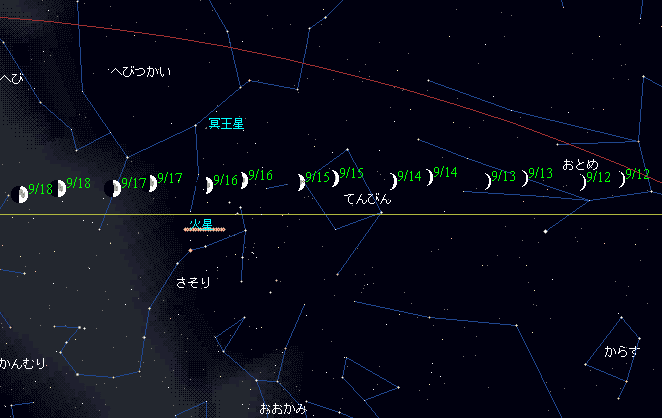Click the てんびん constellation label
Viewport: 662px width, 418px height.
[x=367, y=199]
